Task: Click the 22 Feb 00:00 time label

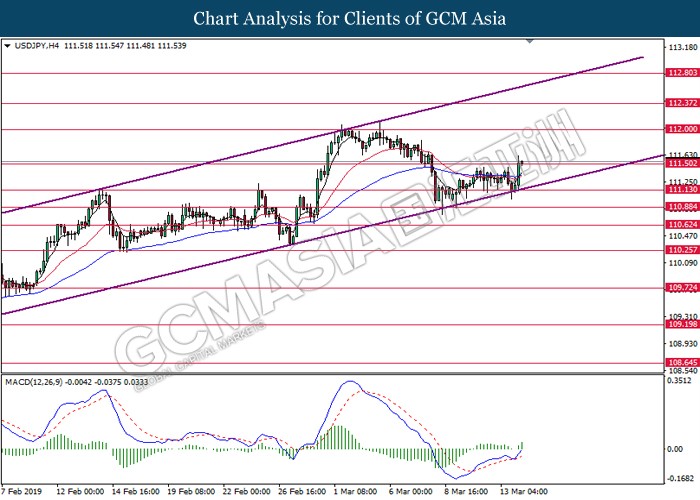Action: 246,492
